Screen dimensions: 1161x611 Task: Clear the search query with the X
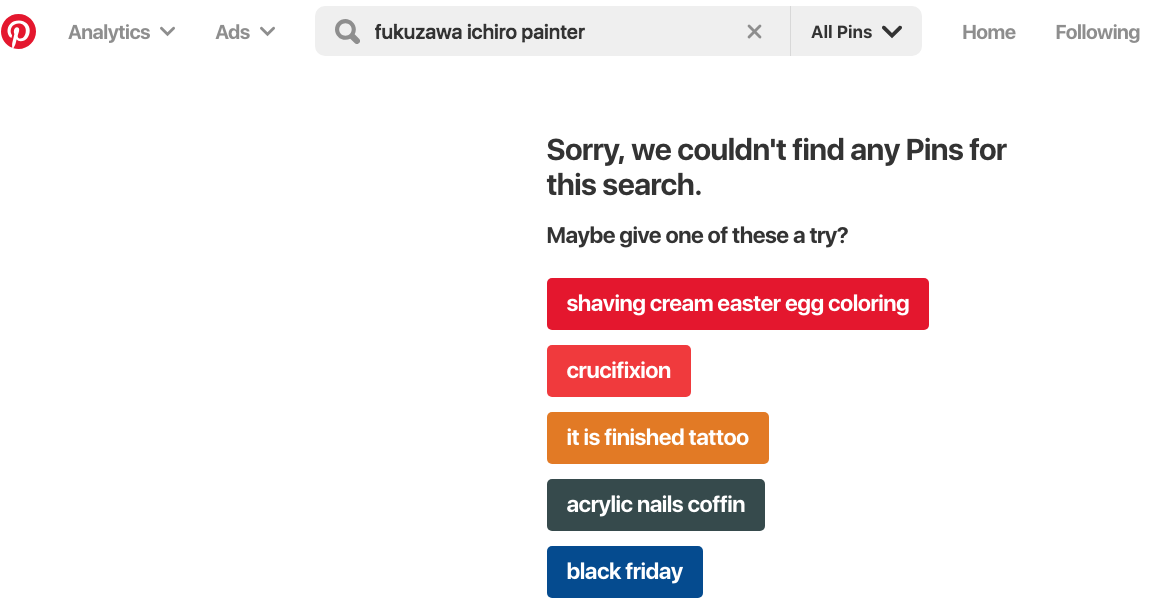click(x=754, y=32)
